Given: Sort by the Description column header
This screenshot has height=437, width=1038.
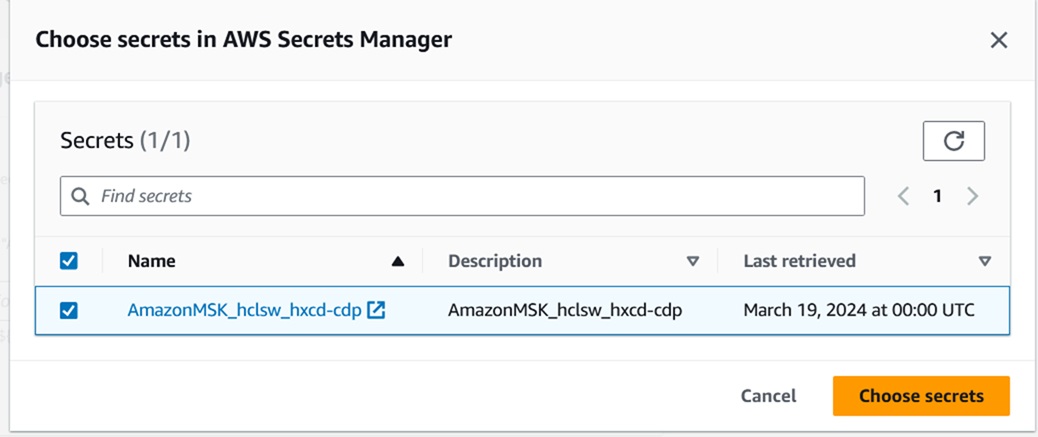Looking at the screenshot, I should click(x=495, y=261).
